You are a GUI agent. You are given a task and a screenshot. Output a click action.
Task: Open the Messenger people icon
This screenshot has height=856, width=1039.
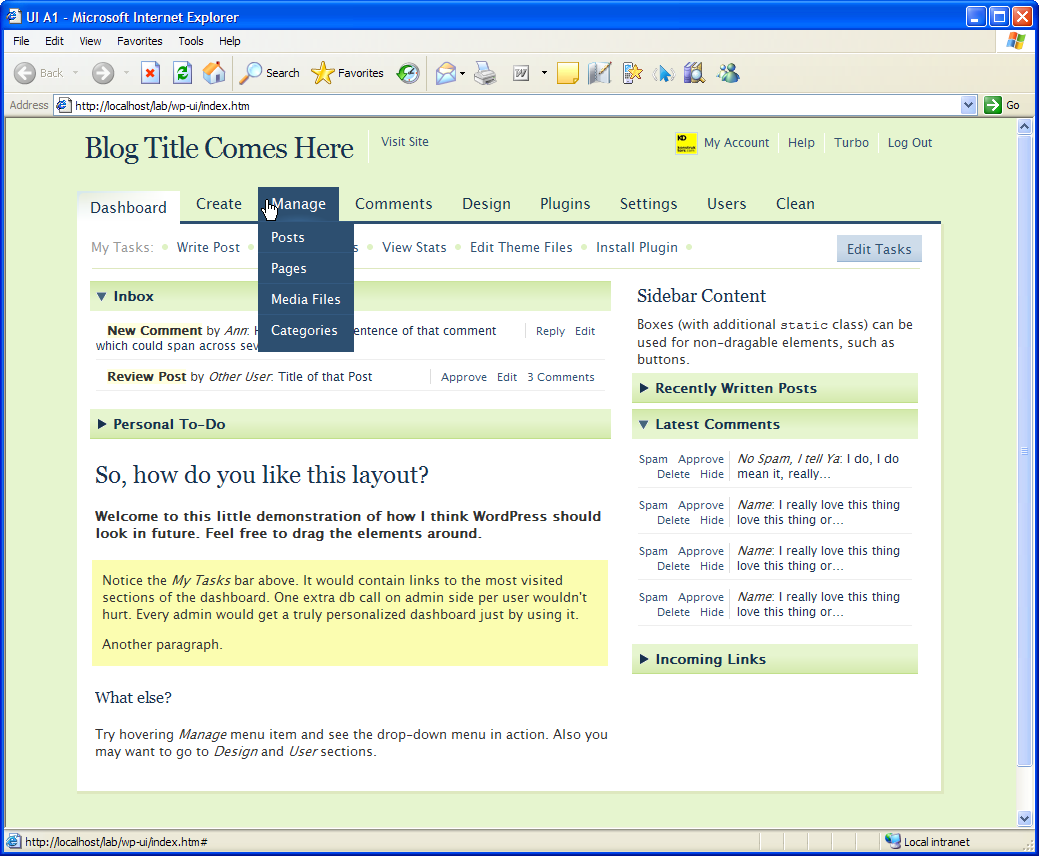tap(728, 73)
